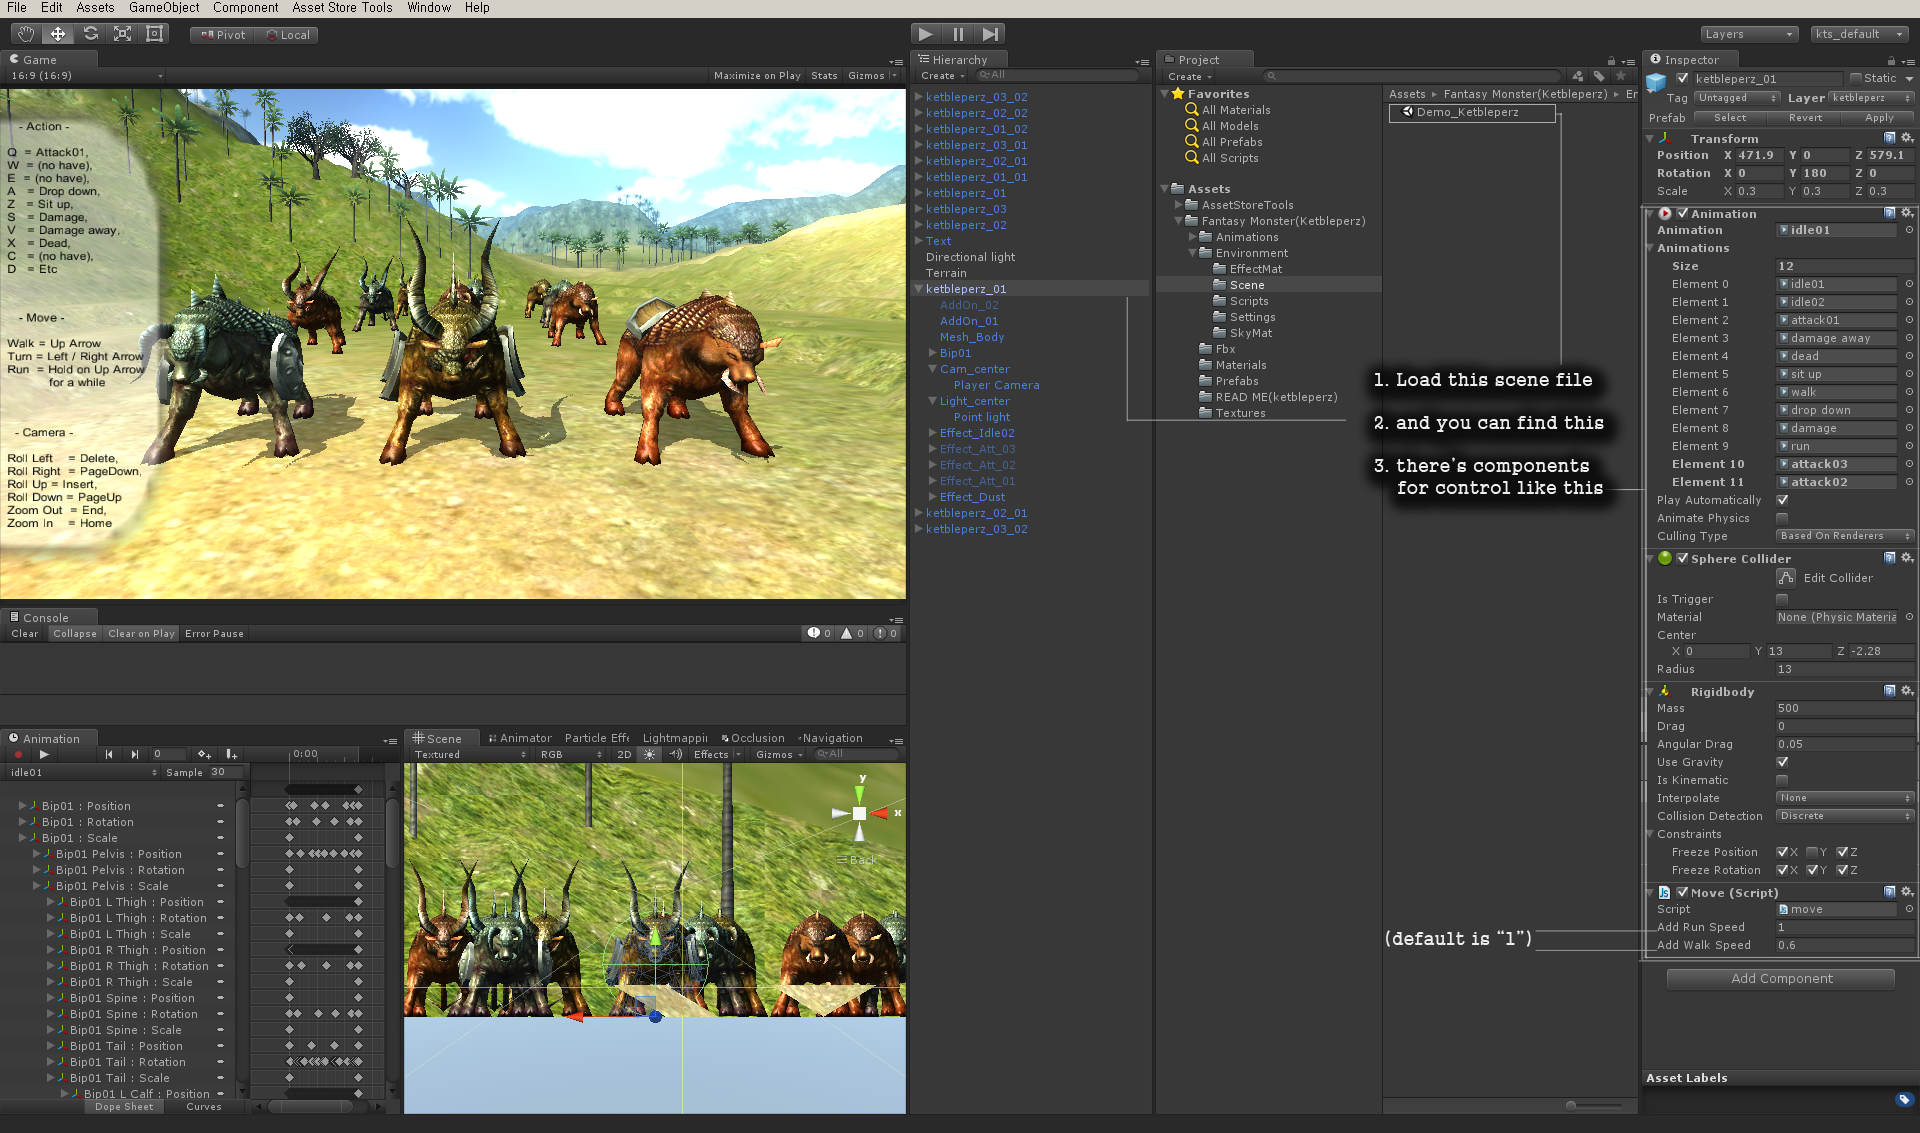1920x1133 pixels.
Task: Open Animation component gear menu
Action: point(1906,214)
